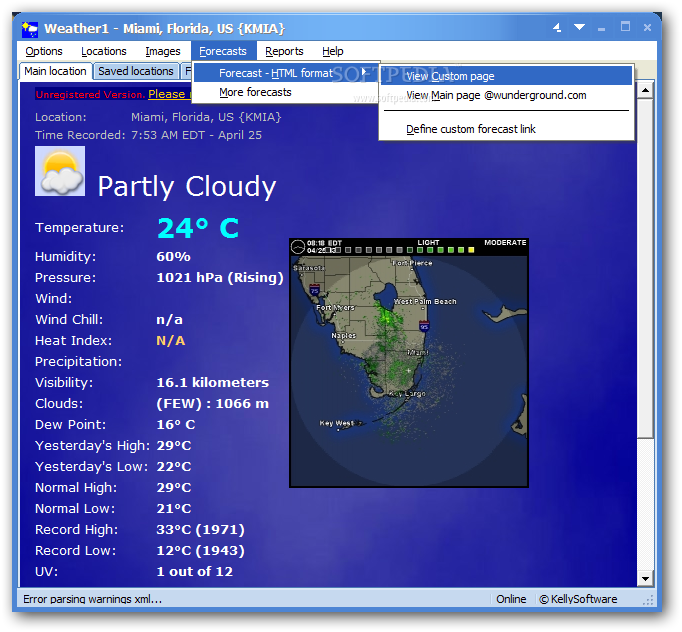Click the I-75 highway shield on radar
682x632 pixels.
(315, 290)
